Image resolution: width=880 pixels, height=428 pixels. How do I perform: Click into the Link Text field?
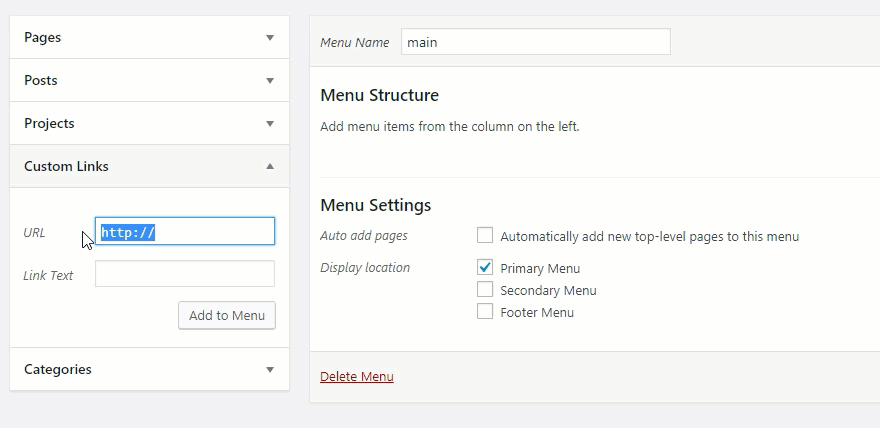(184, 274)
